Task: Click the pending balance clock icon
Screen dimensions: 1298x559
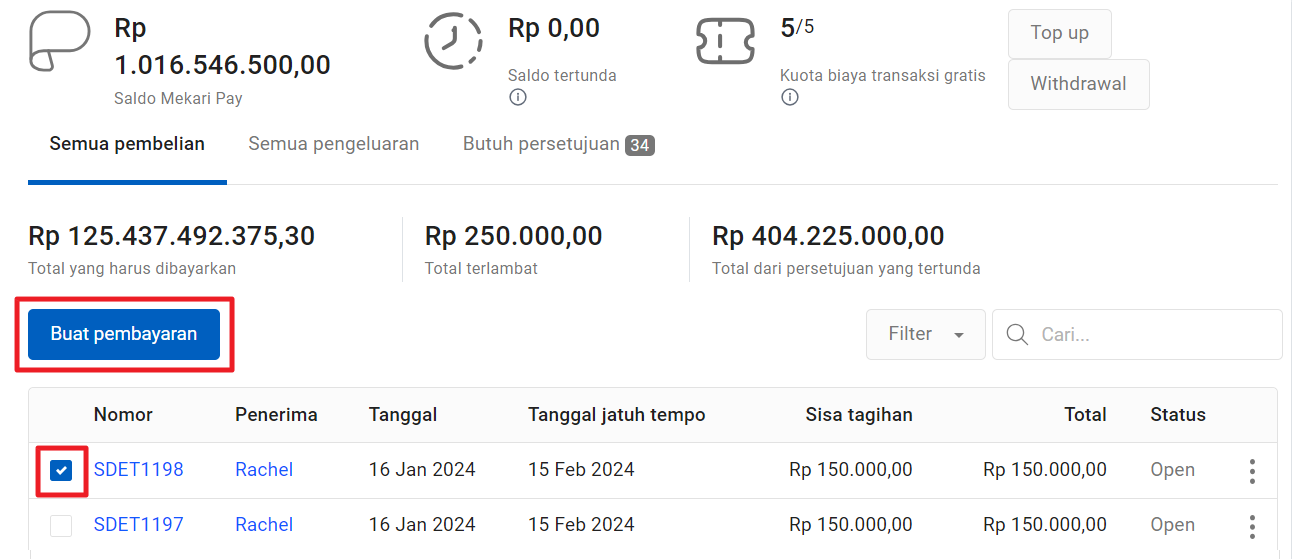Action: pos(454,42)
